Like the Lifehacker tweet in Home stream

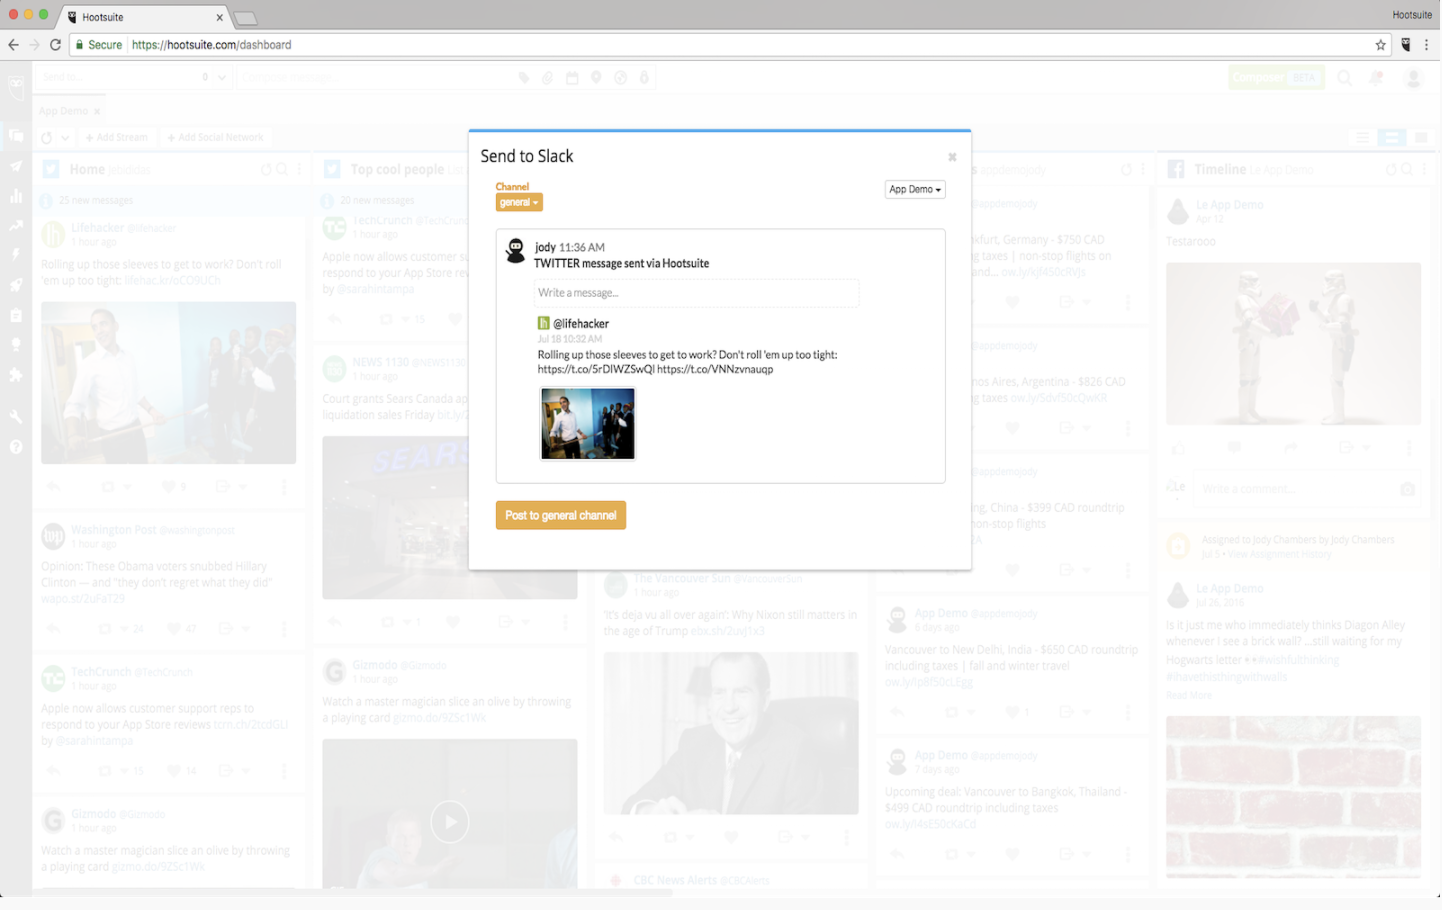tap(169, 487)
